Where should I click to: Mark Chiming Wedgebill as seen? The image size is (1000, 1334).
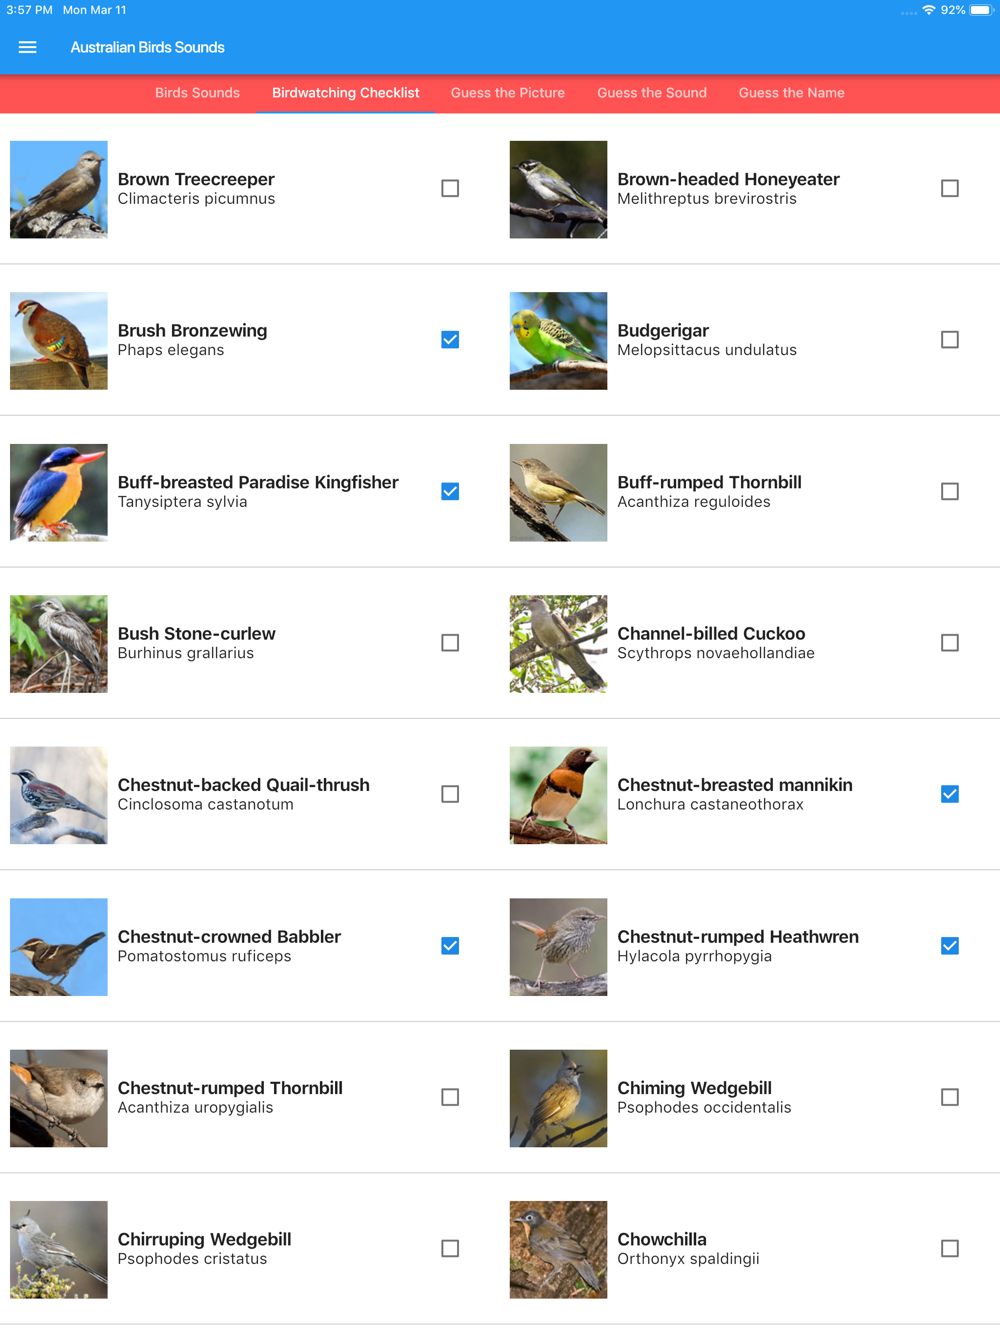(x=950, y=1097)
